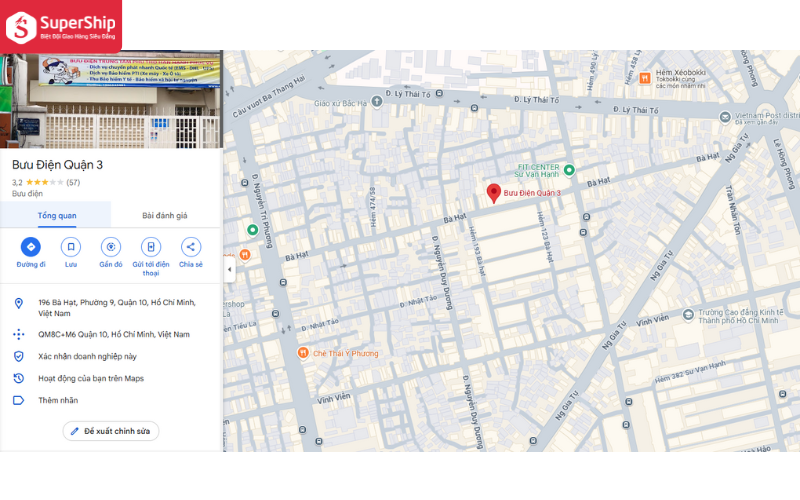800x500 pixels.
Task: Click Đề xuất chỉnh sửa button
Action: coord(111,431)
